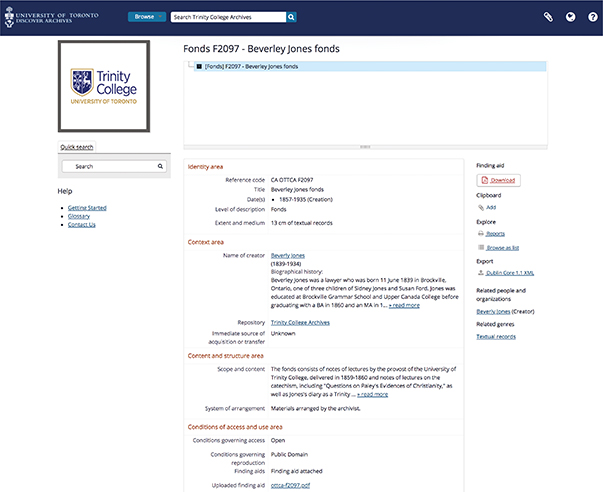Image resolution: width=603 pixels, height=492 pixels.
Task: Focus the Search Trinity College Archives field
Action: click(x=228, y=17)
